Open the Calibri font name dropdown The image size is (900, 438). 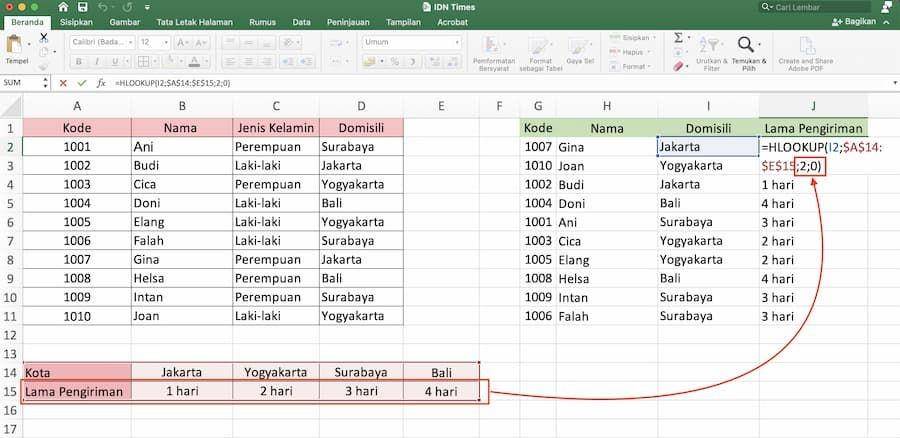tap(103, 42)
